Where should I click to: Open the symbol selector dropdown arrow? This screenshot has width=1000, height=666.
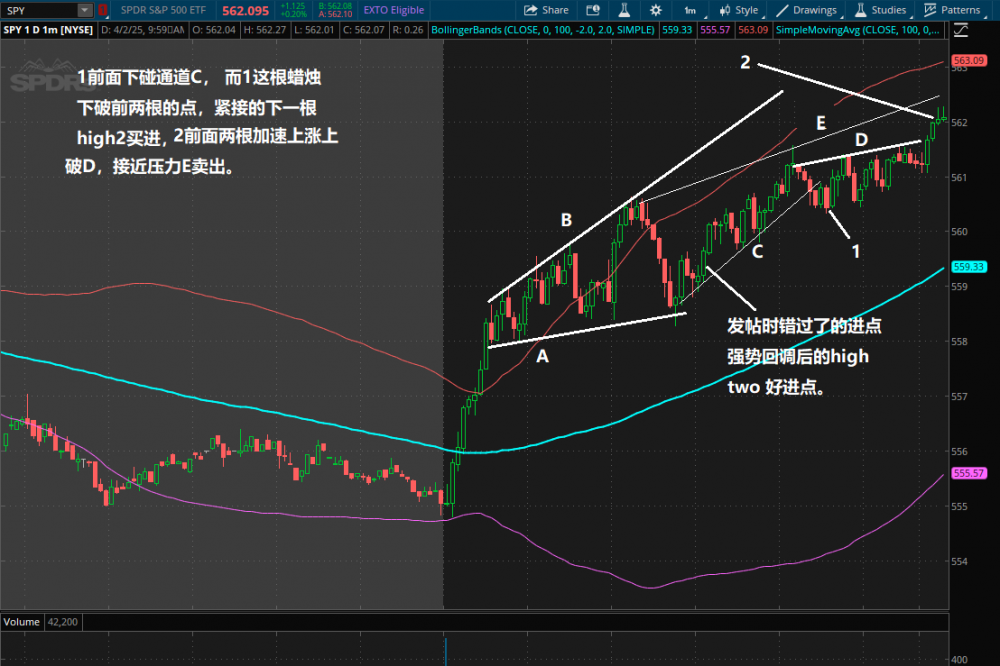[85, 10]
